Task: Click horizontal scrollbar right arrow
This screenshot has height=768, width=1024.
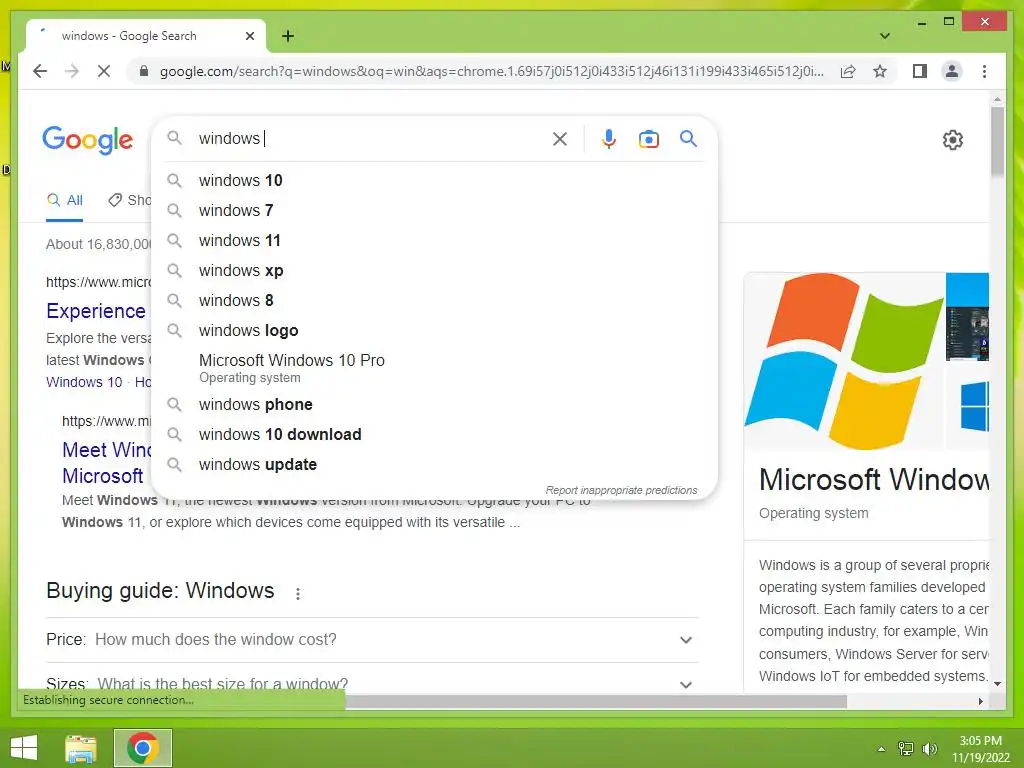Action: pyautogui.click(x=980, y=701)
